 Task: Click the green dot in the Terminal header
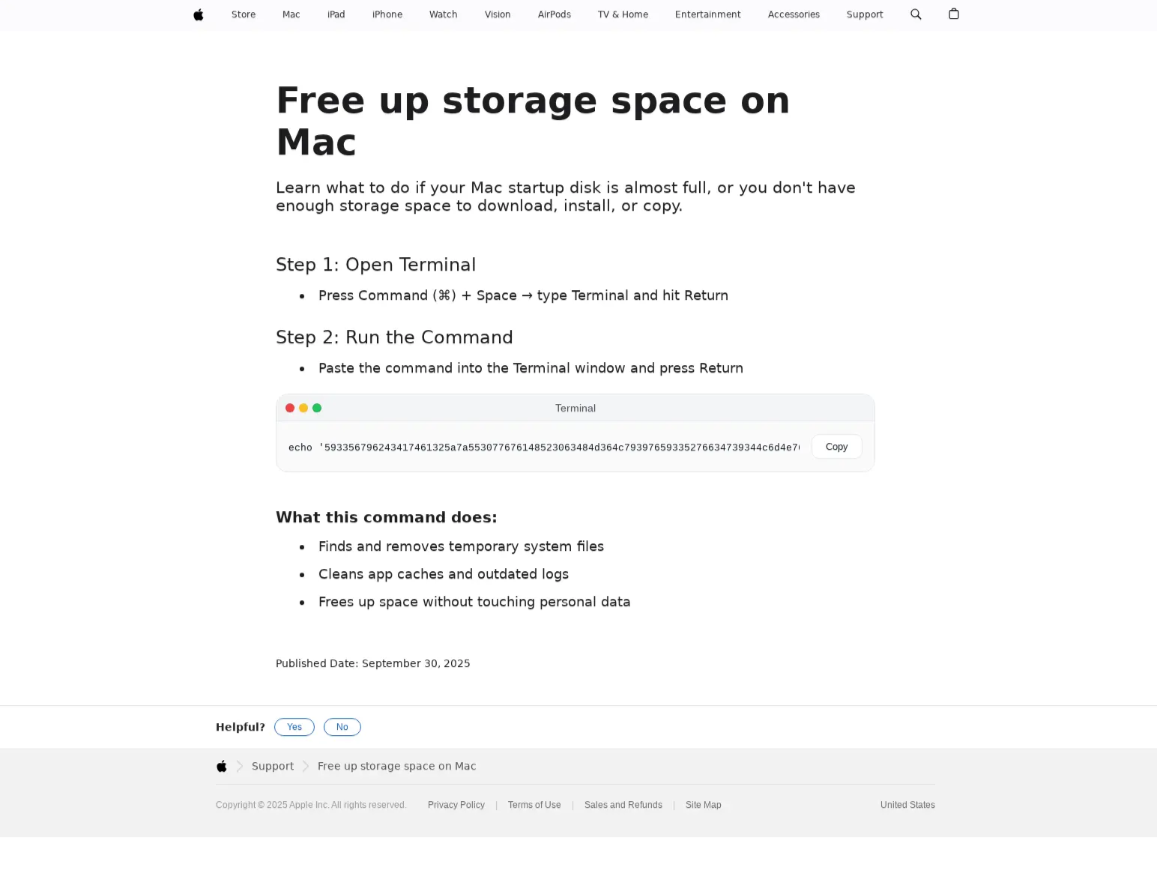pos(317,408)
